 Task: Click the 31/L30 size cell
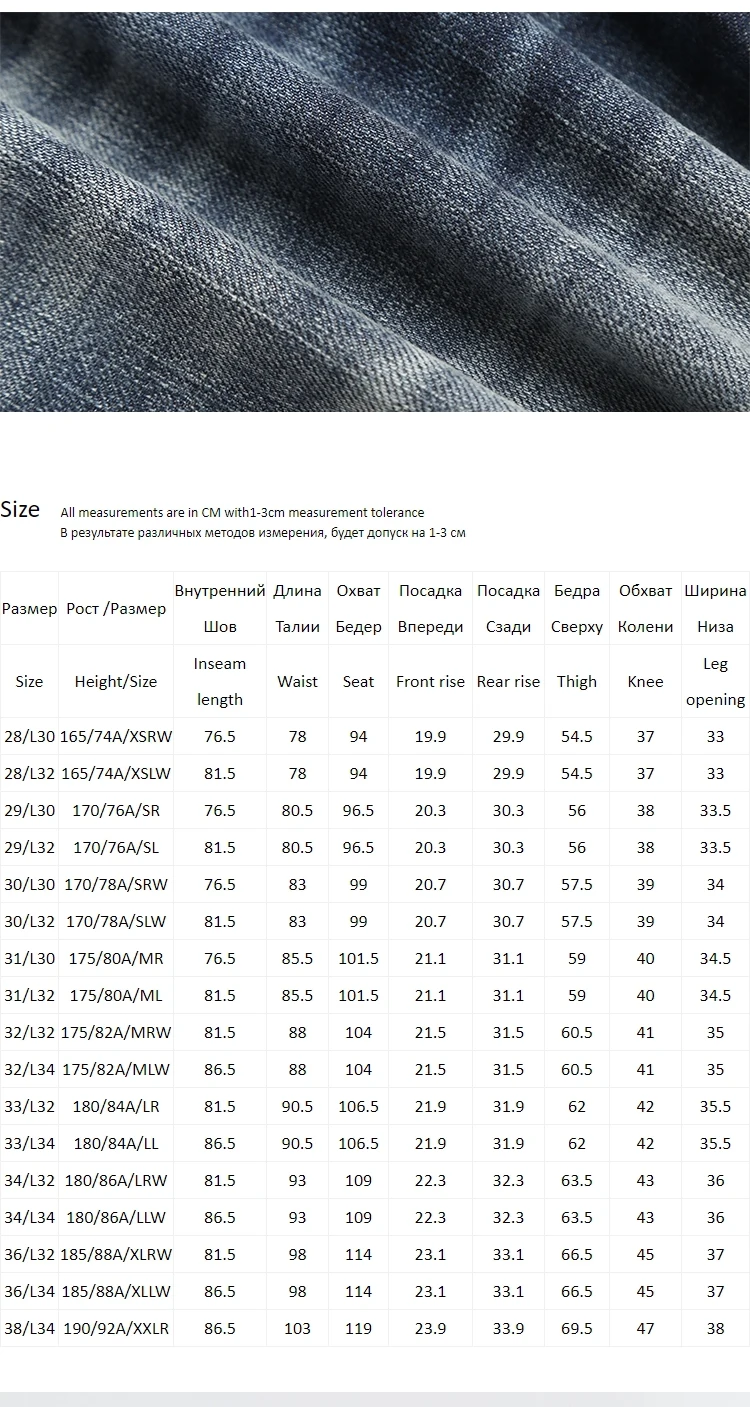[x=29, y=958]
